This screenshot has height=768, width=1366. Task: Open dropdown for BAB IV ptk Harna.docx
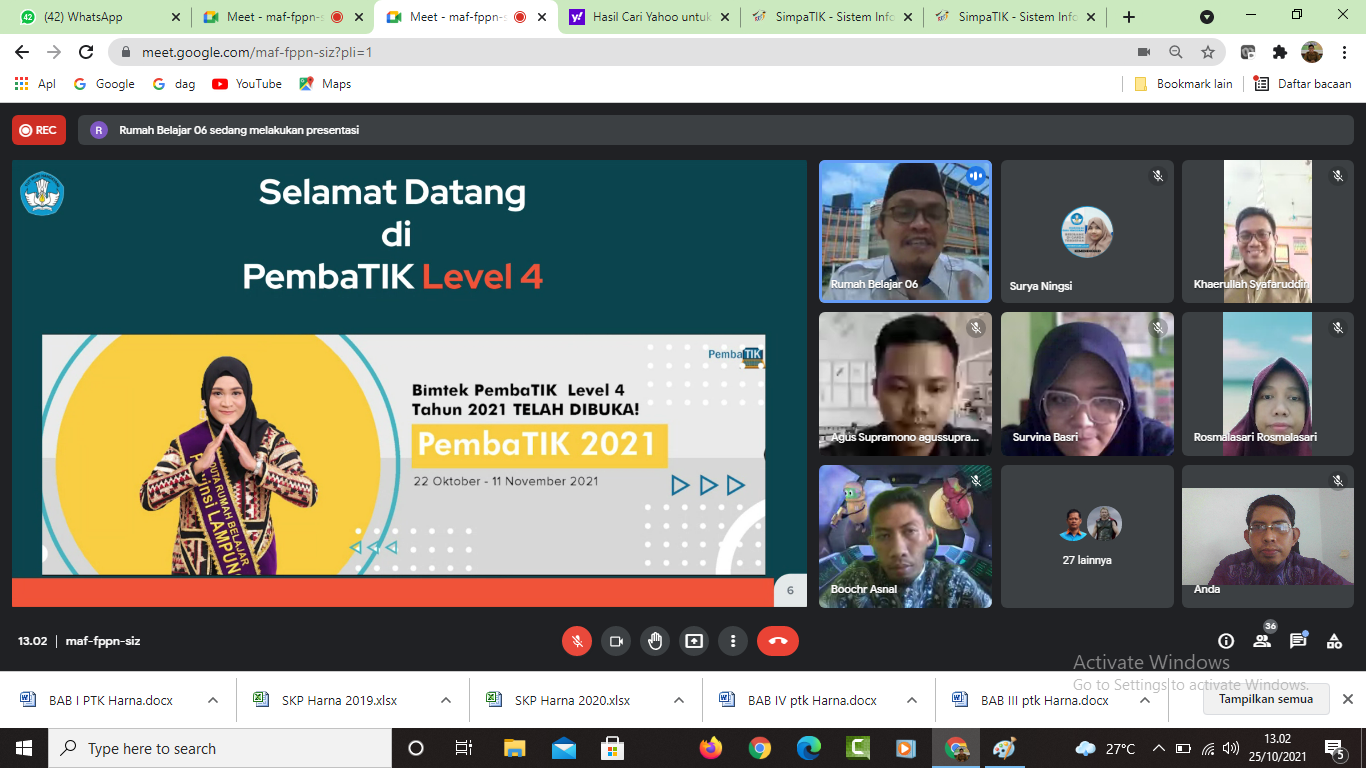click(911, 700)
